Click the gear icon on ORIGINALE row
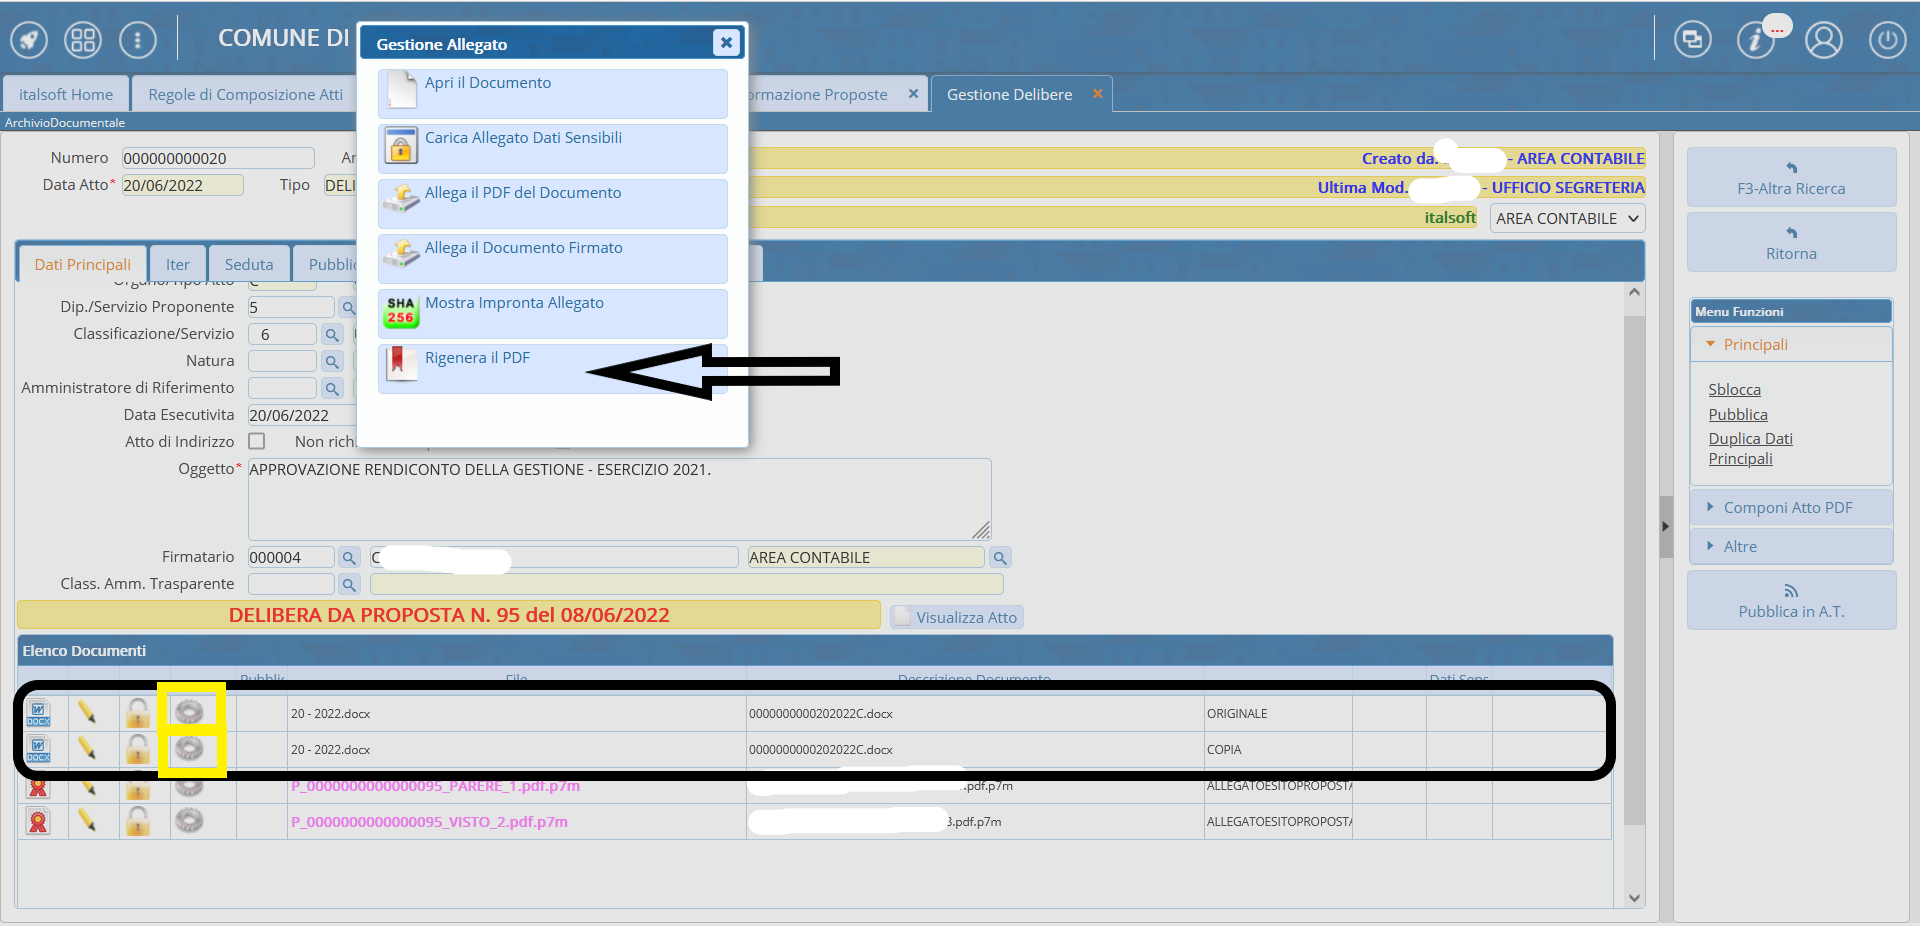This screenshot has height=926, width=1920. (x=189, y=712)
